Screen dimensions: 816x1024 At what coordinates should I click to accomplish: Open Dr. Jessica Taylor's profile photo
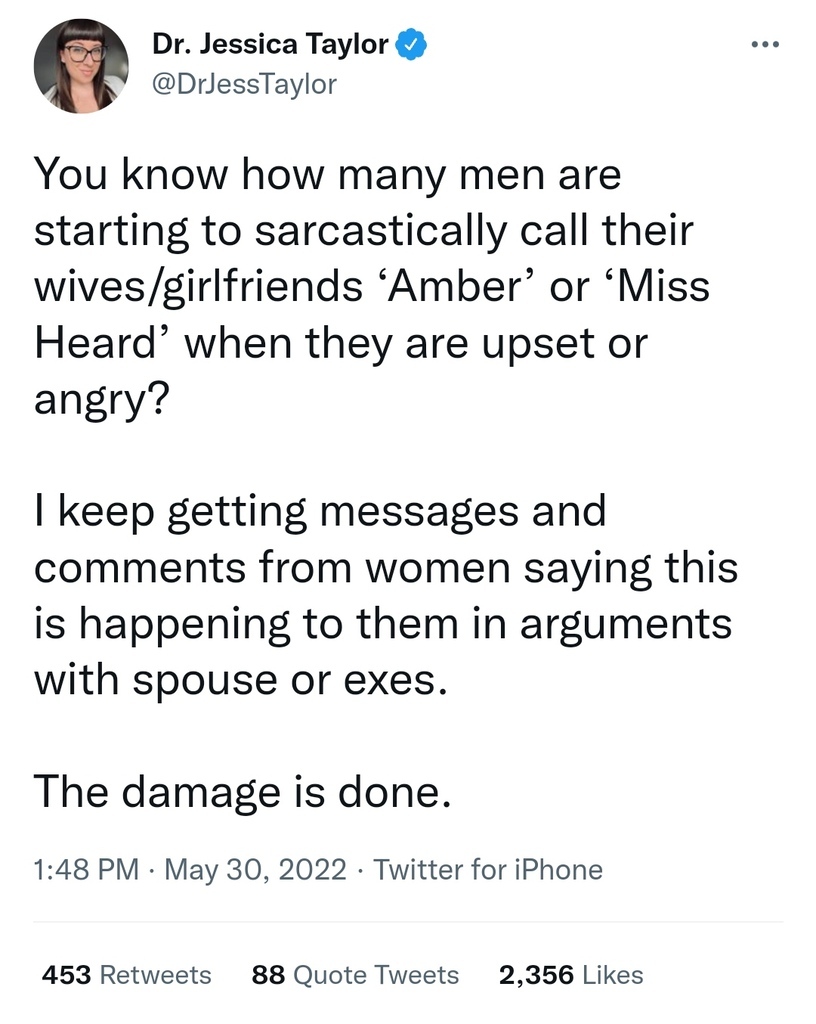81,66
